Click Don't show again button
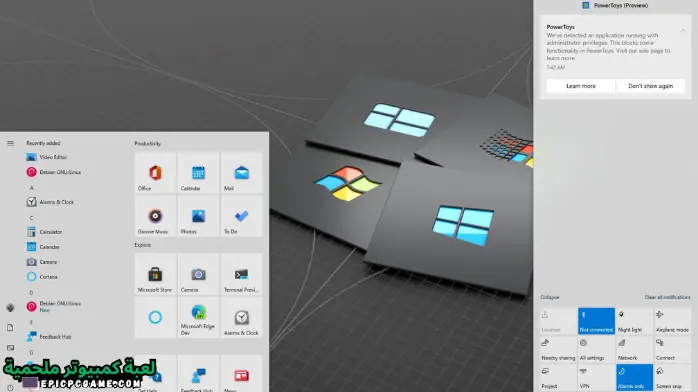The image size is (698, 392). [x=650, y=86]
